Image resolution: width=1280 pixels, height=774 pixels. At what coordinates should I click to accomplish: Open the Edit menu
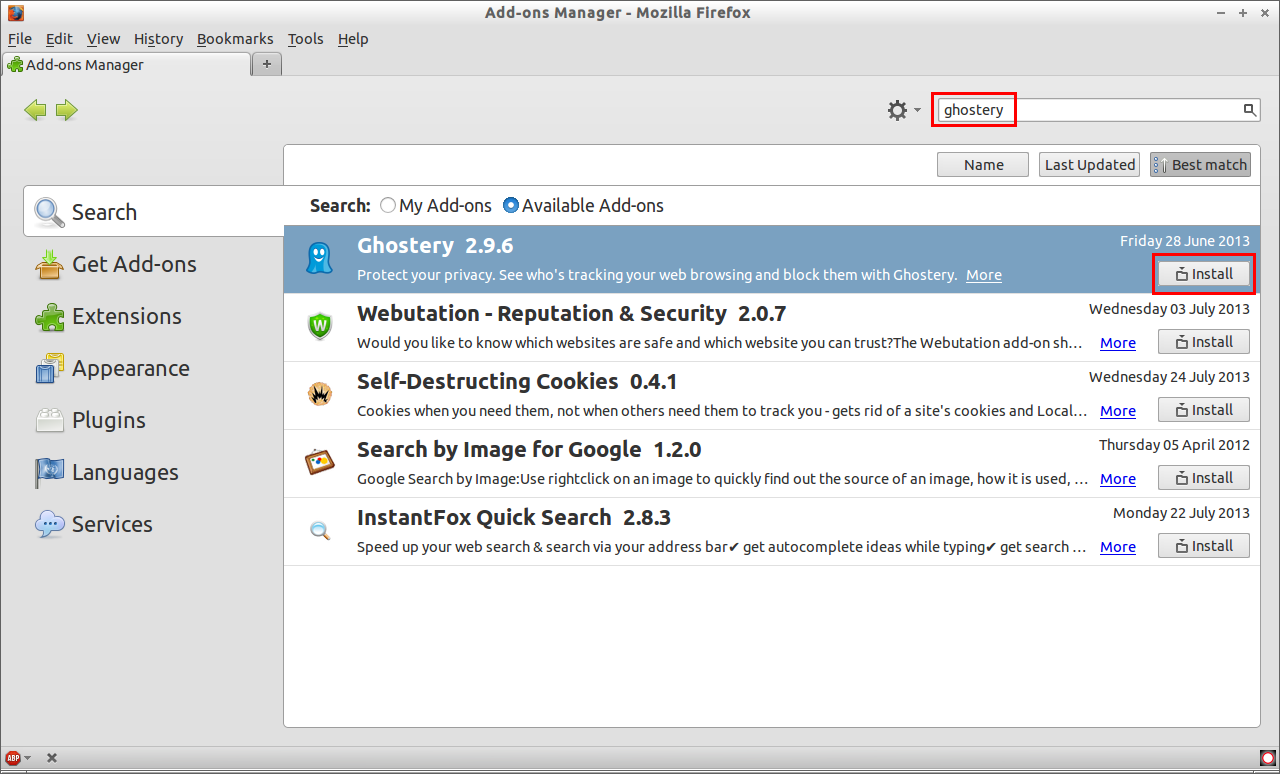coord(59,39)
